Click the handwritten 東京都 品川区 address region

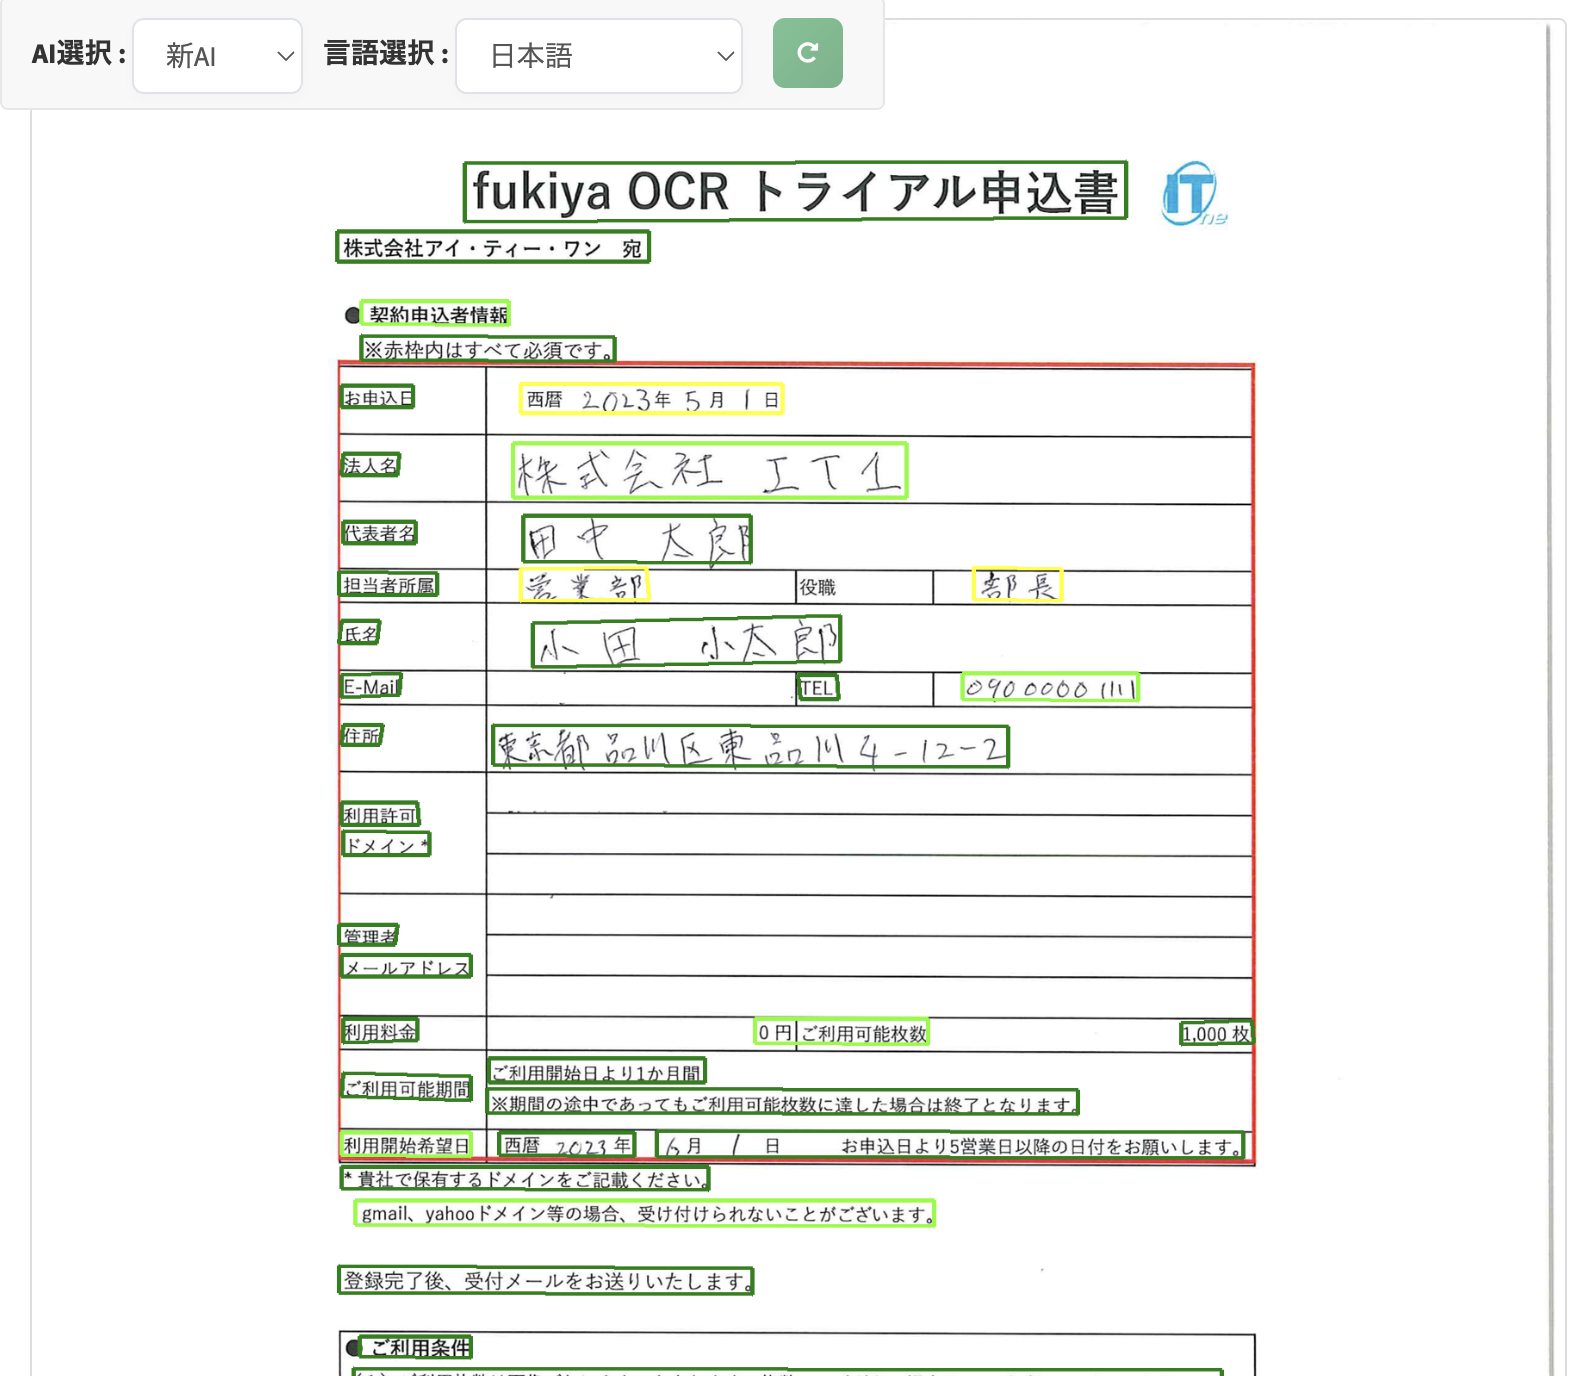pos(750,747)
